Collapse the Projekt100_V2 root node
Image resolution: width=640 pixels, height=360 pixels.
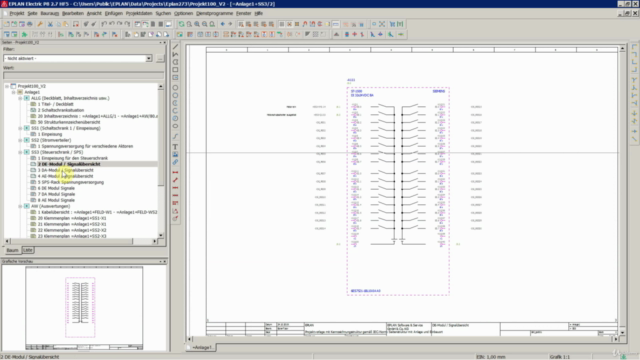tap(7, 86)
